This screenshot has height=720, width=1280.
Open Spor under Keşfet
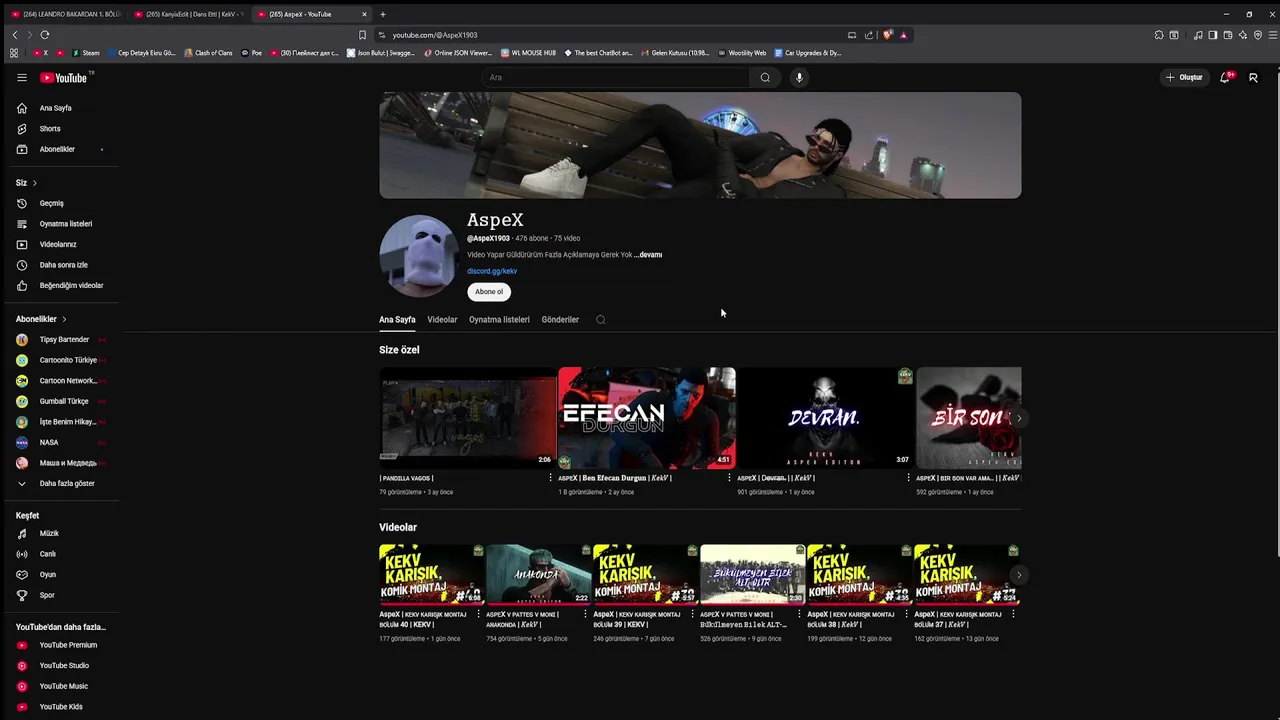pyautogui.click(x=47, y=595)
